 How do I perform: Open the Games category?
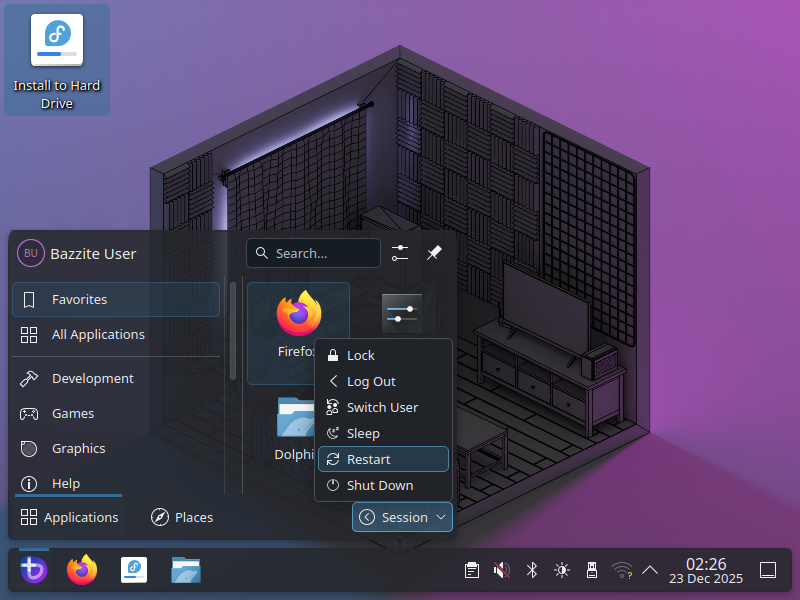tap(116, 413)
